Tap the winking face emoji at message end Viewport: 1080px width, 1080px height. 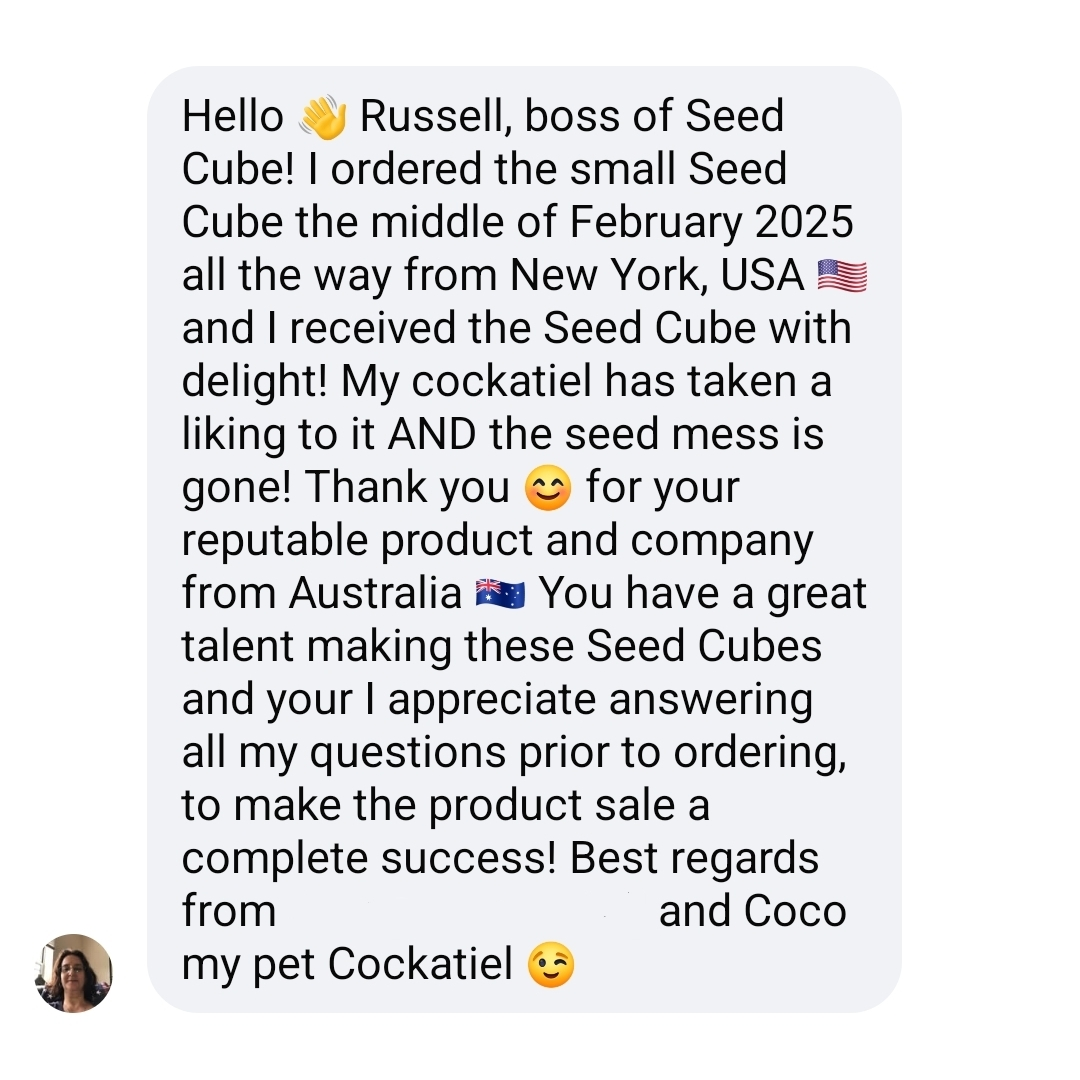[551, 966]
